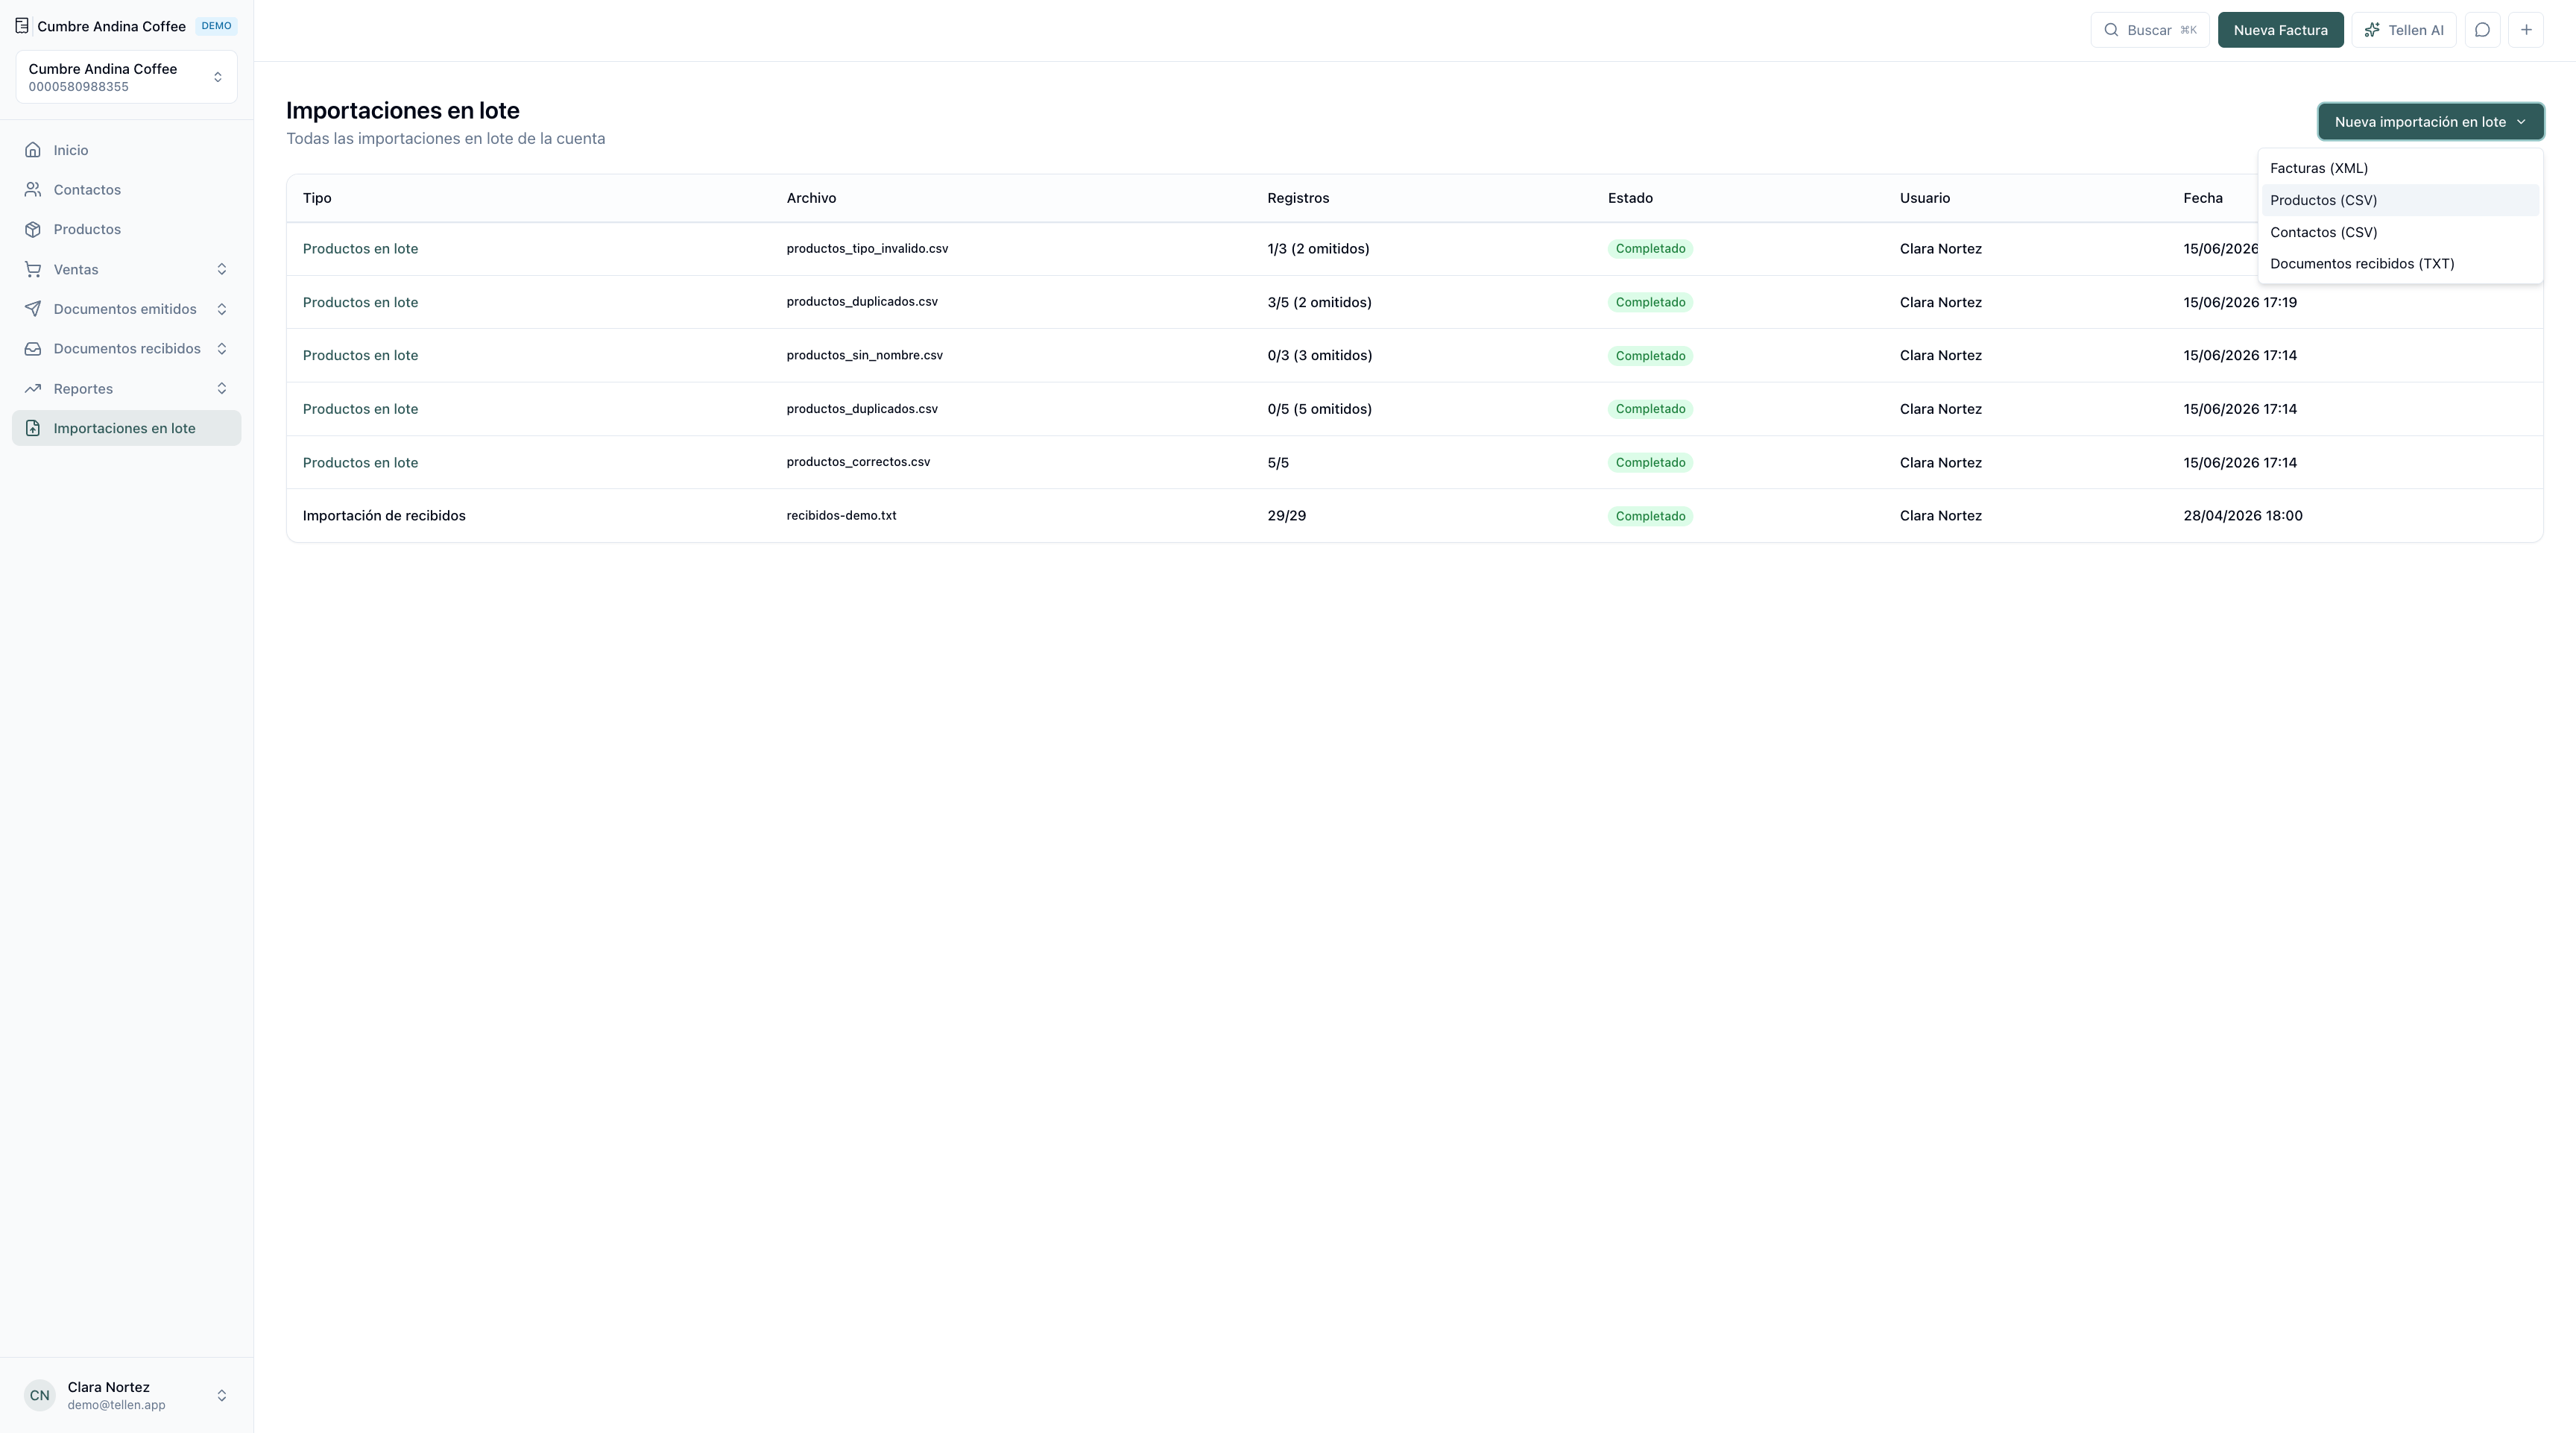This screenshot has height=1433, width=2576.
Task: Click the email demo@tellen.app
Action: point(116,1405)
